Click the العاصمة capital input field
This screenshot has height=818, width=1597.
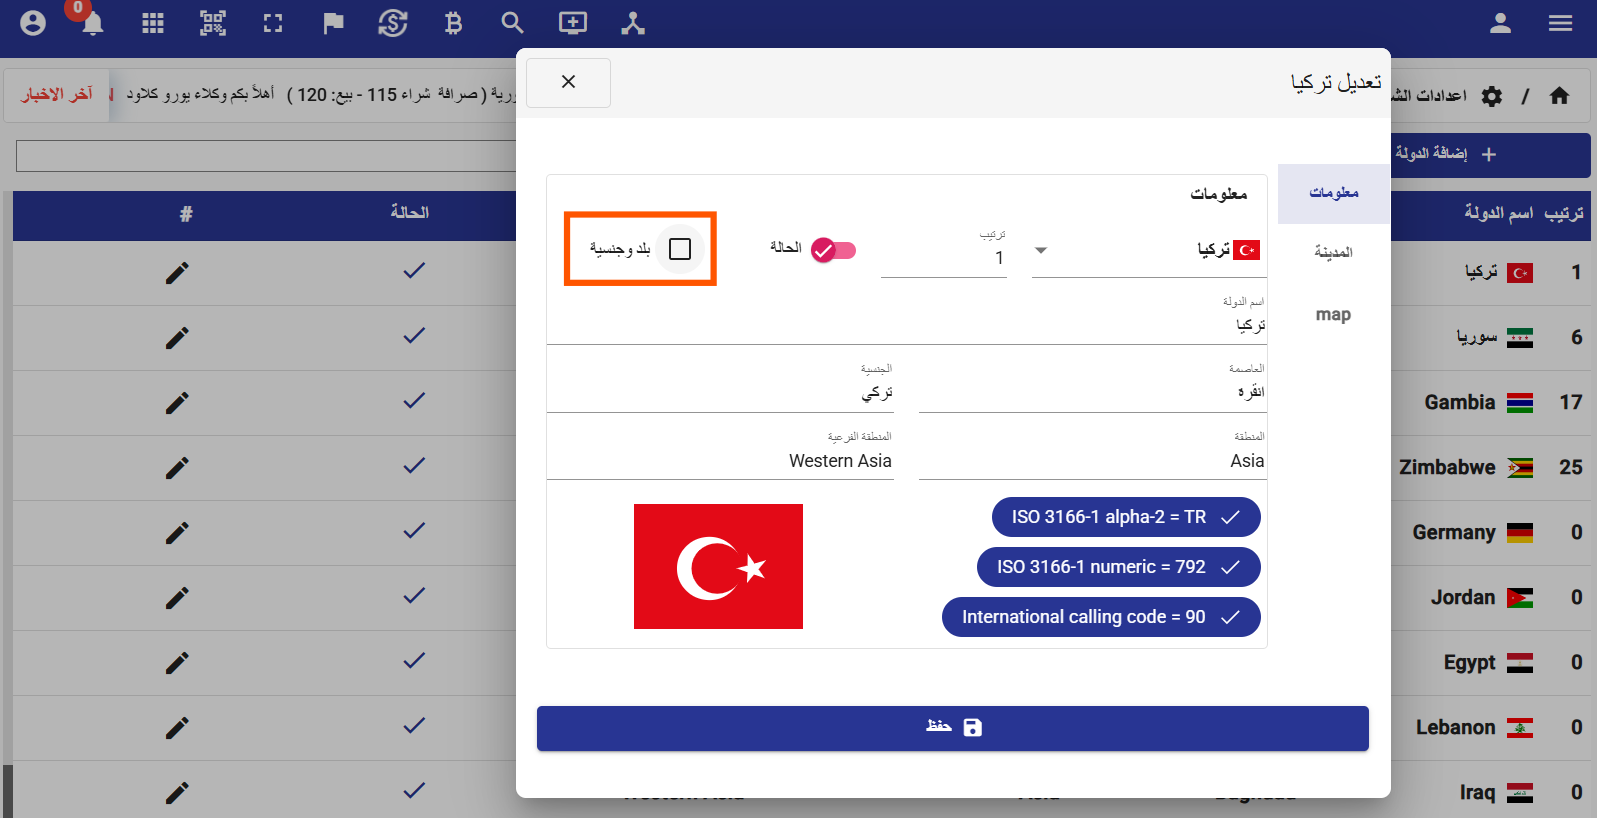coord(1092,392)
